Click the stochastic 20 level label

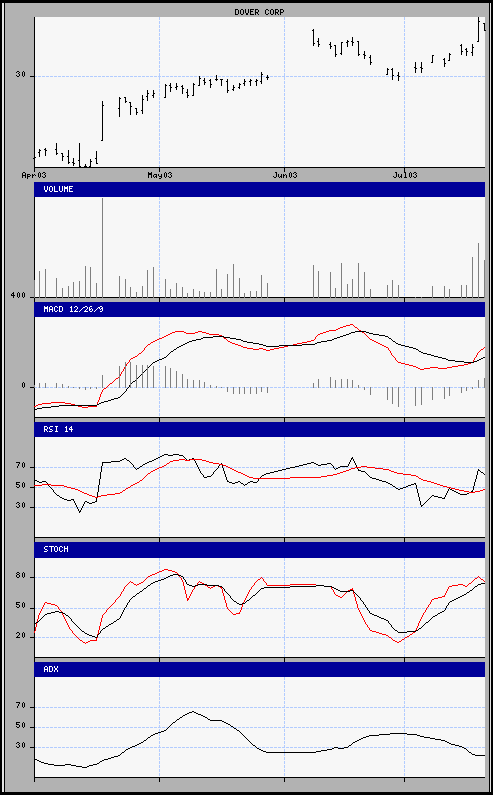pos(20,636)
